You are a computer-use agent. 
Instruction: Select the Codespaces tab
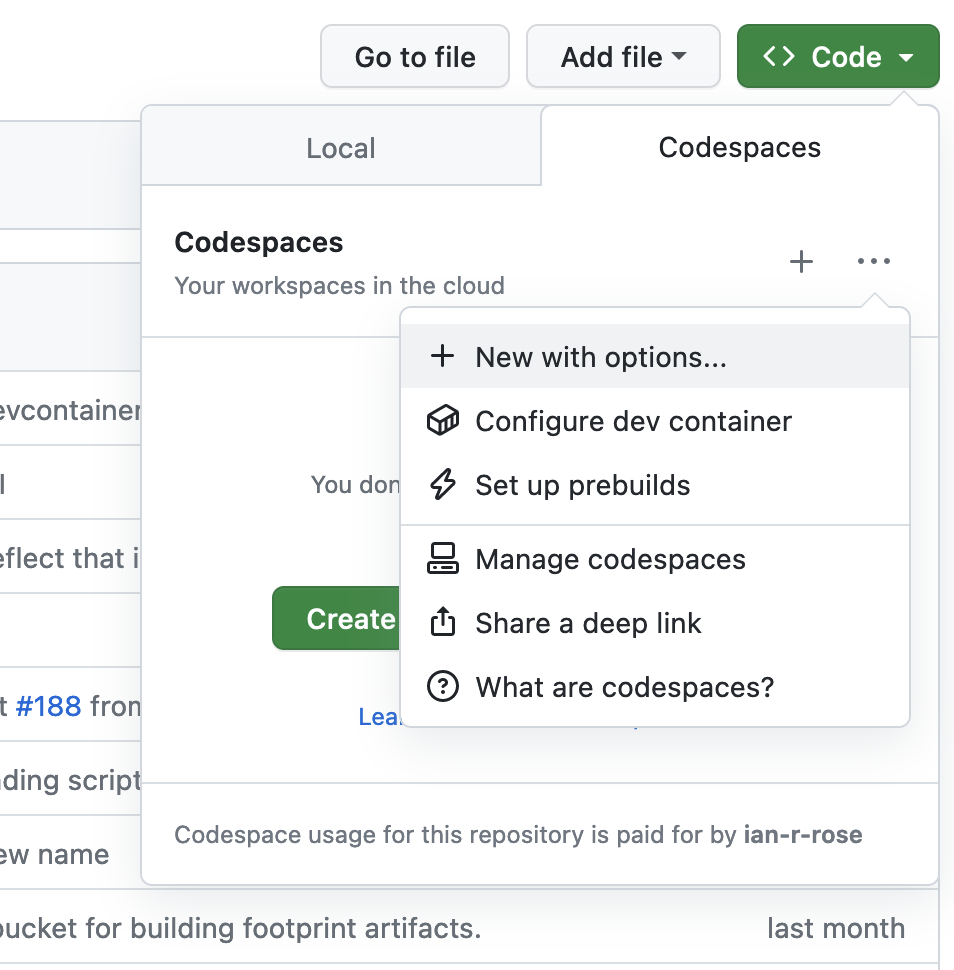click(x=739, y=147)
